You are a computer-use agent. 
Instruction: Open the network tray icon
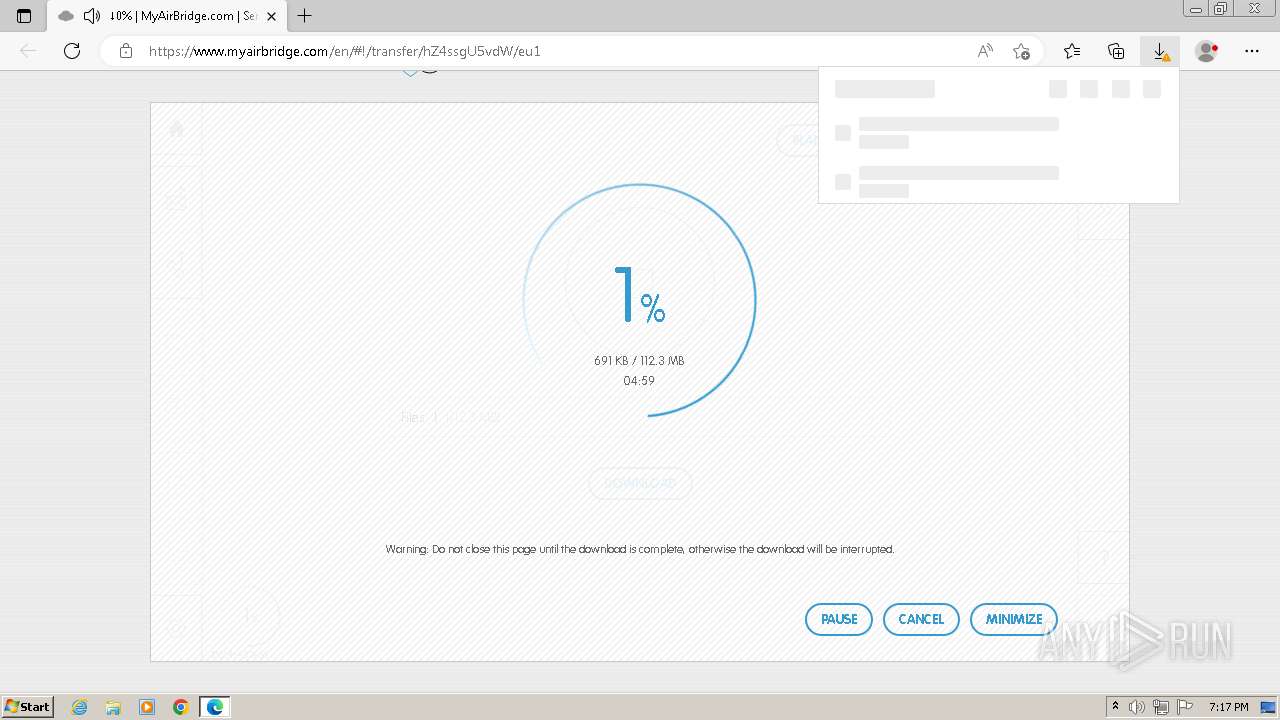1161,707
